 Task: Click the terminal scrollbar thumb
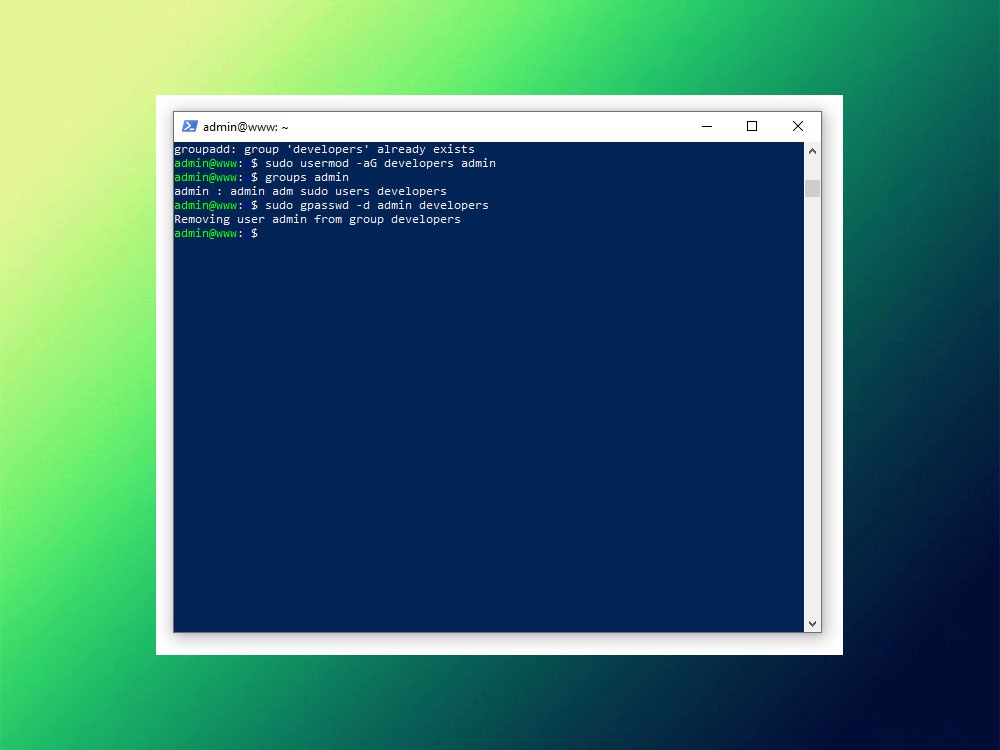[812, 188]
